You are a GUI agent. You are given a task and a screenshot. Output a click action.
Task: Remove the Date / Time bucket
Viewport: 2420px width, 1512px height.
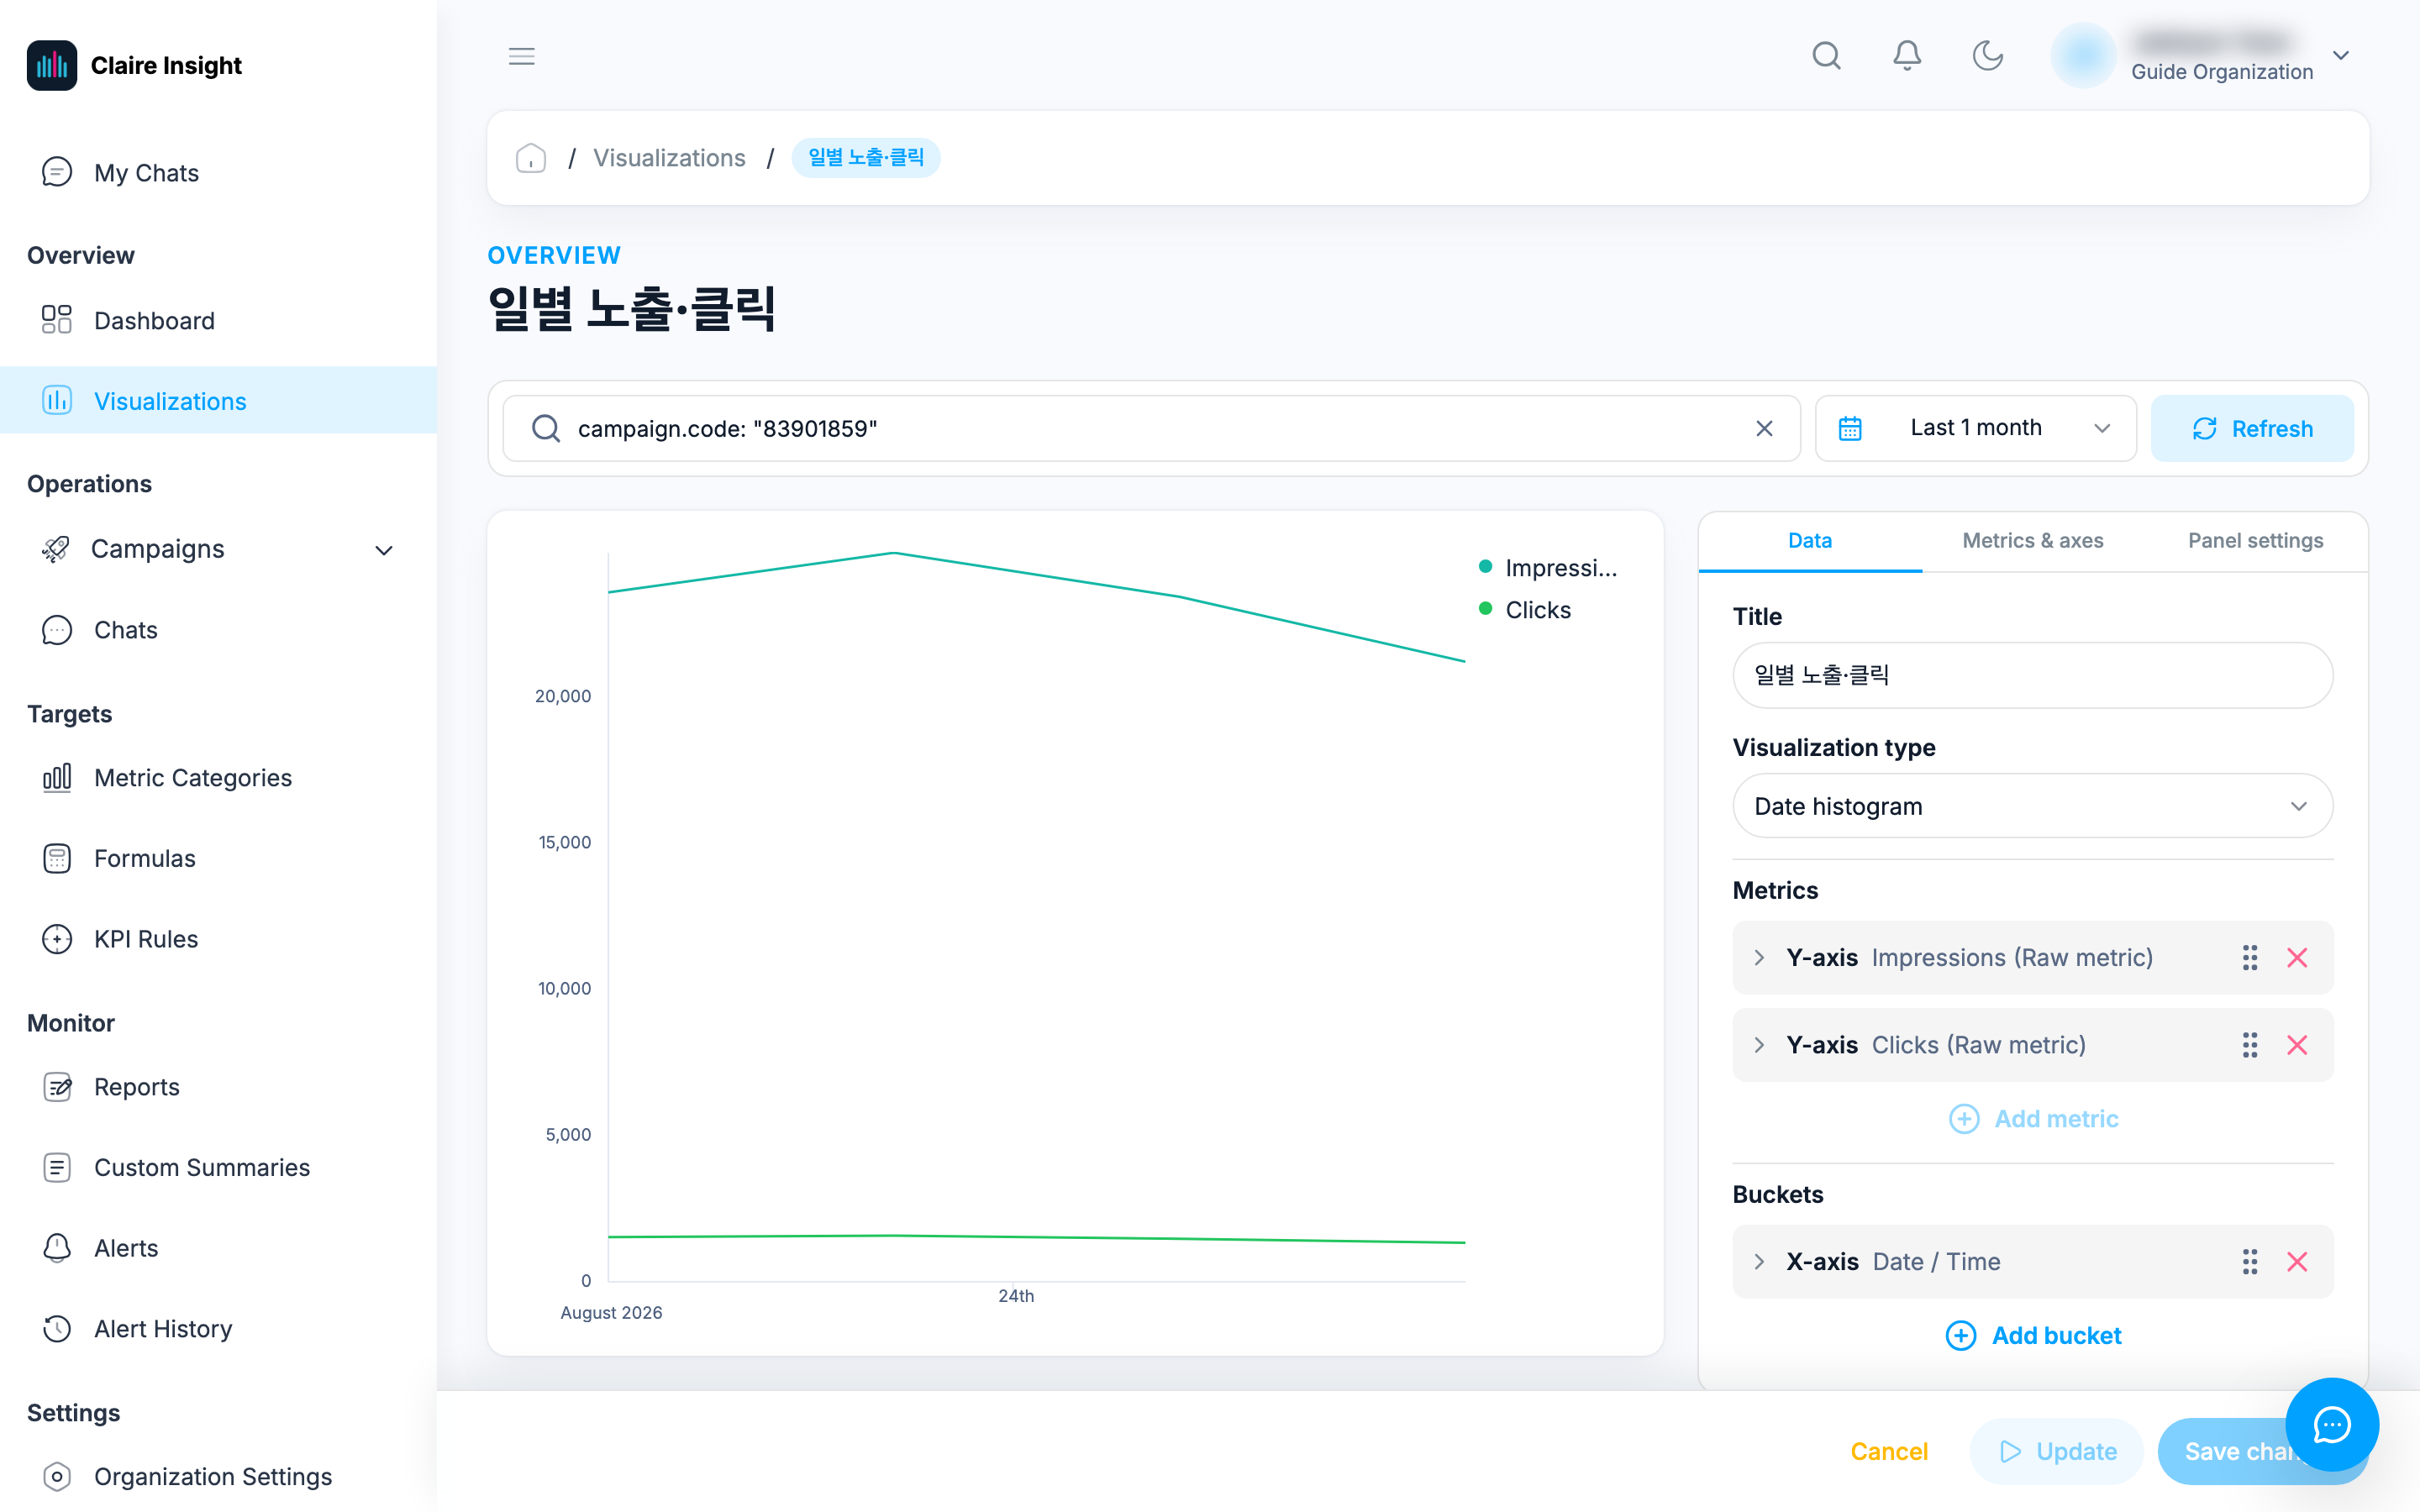coord(2297,1262)
